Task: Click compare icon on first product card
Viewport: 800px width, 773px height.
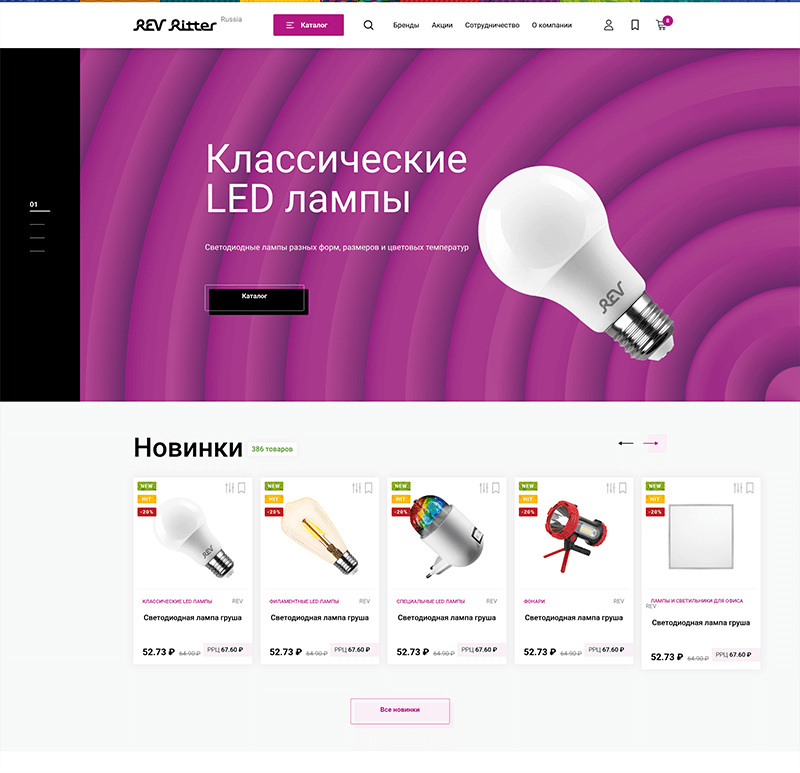Action: pos(229,488)
